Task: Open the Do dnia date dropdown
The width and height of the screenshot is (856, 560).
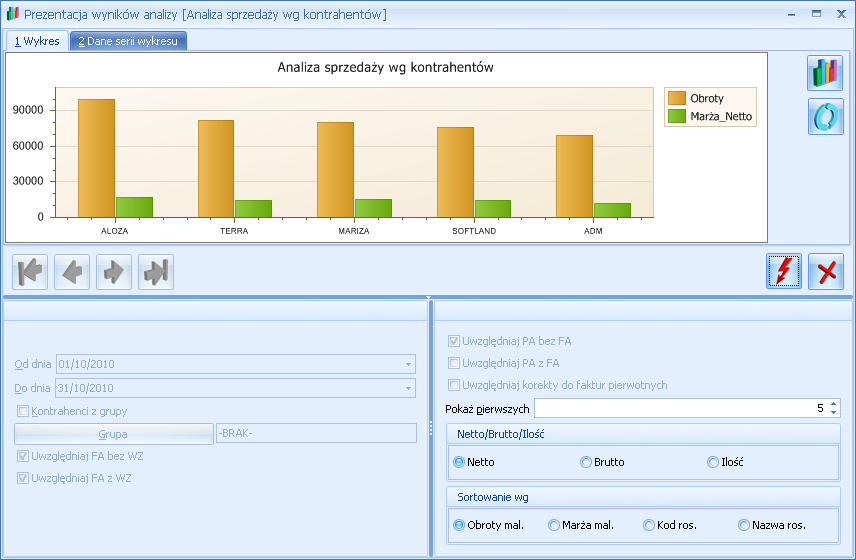Action: tap(409, 388)
